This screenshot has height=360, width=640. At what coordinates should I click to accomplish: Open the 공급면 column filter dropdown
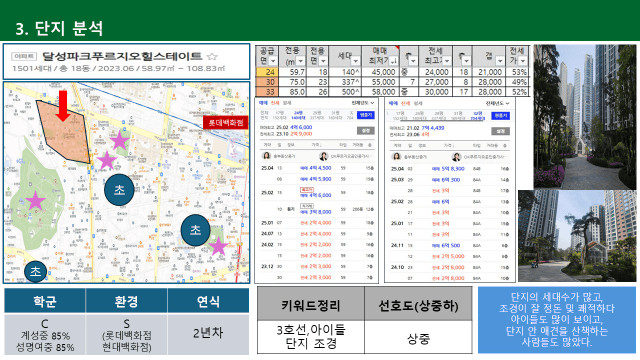(273, 61)
